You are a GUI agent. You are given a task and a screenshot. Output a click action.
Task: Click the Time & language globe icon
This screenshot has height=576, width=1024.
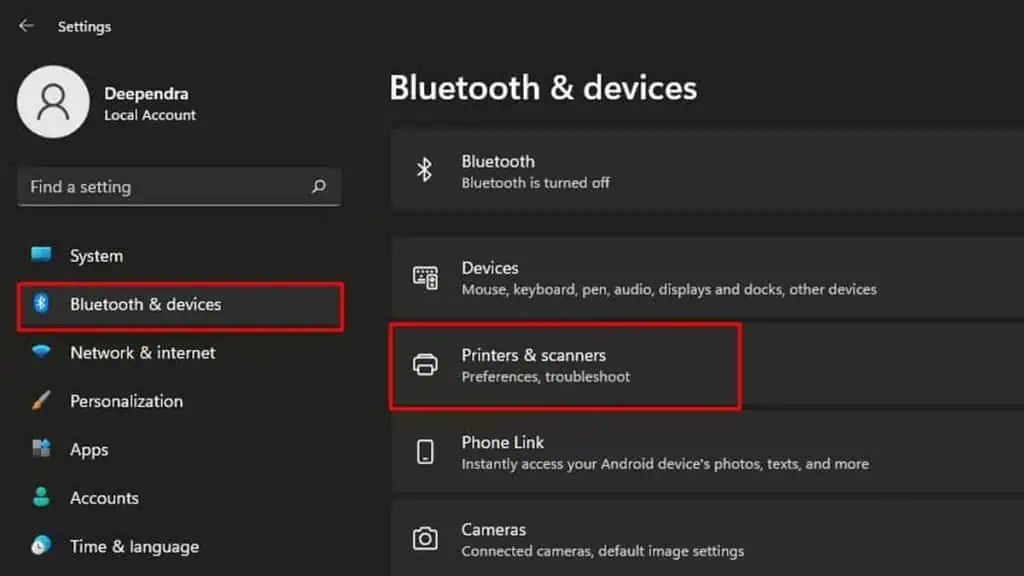pos(41,545)
